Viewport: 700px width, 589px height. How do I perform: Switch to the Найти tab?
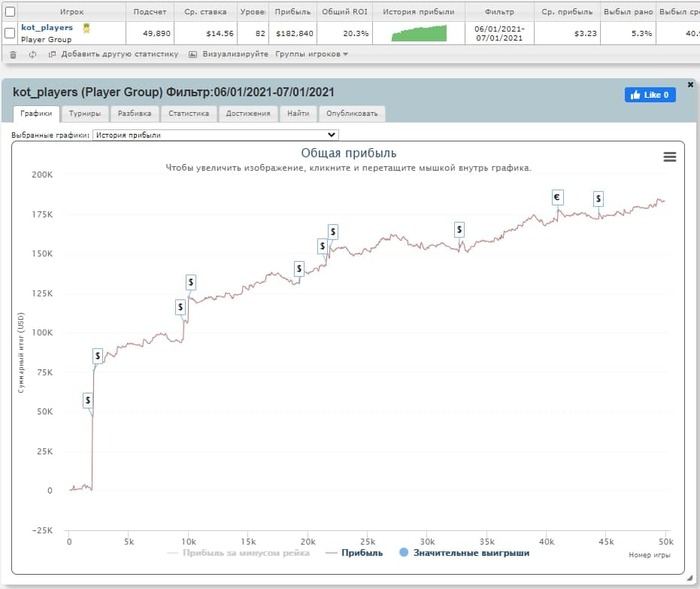(298, 113)
